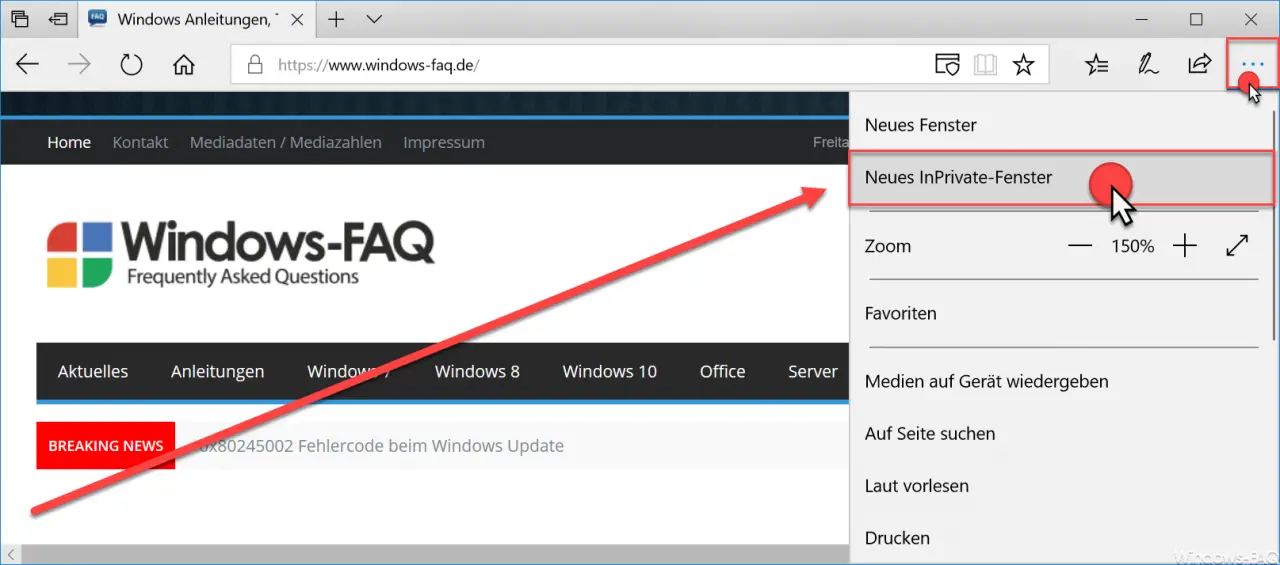Open the reading view book icon
The width and height of the screenshot is (1280, 565).
[x=986, y=65]
